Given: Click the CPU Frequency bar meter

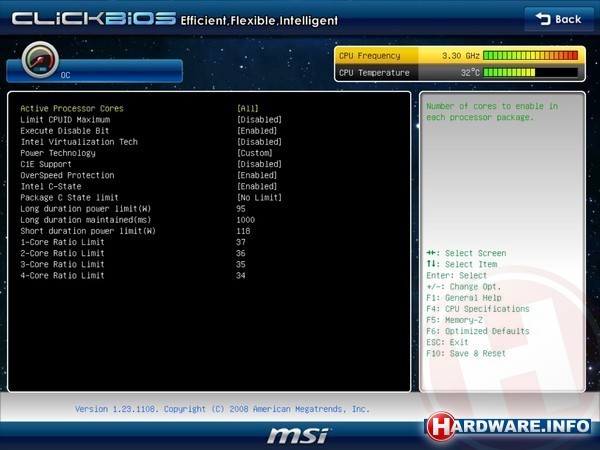Looking at the screenshot, I should pos(530,56).
